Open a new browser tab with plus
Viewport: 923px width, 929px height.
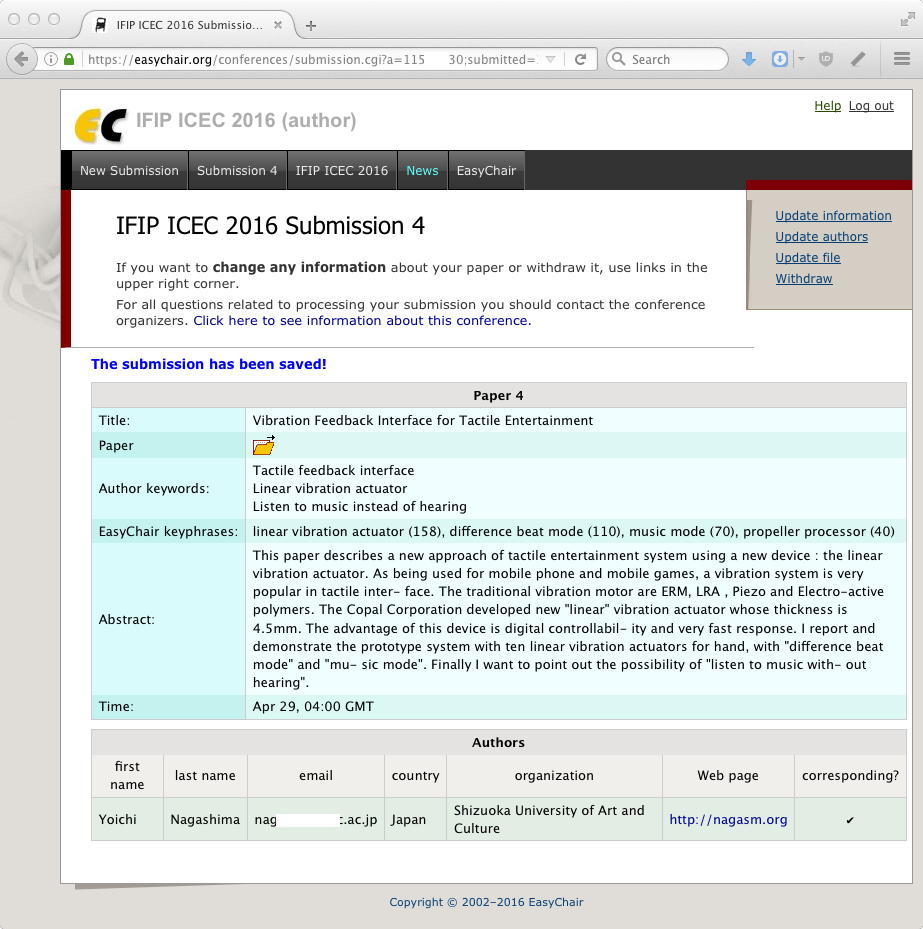pos(311,25)
